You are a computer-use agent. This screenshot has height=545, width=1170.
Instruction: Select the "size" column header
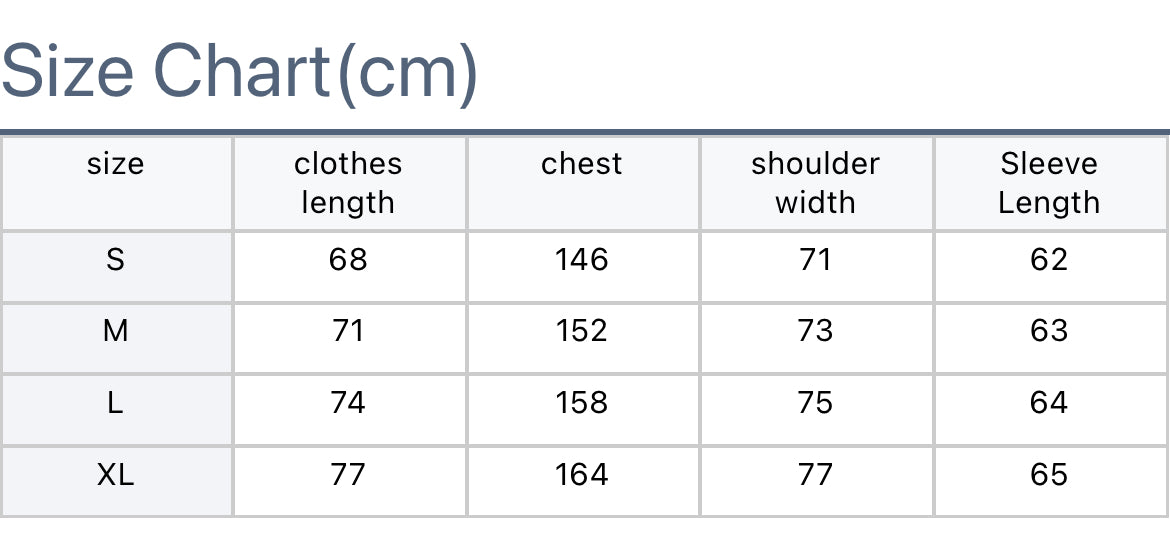click(116, 164)
